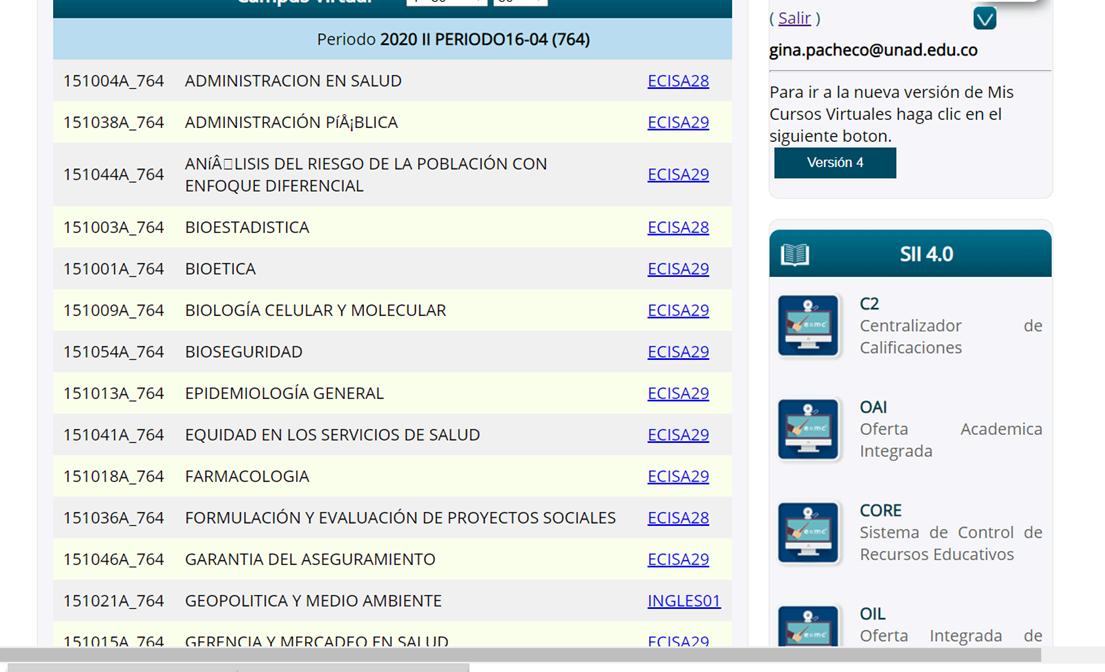The height and width of the screenshot is (672, 1105).
Task: Open ECISA29 link for ADMINISTRACIÓN PÚBLICA row
Action: pyautogui.click(x=678, y=123)
